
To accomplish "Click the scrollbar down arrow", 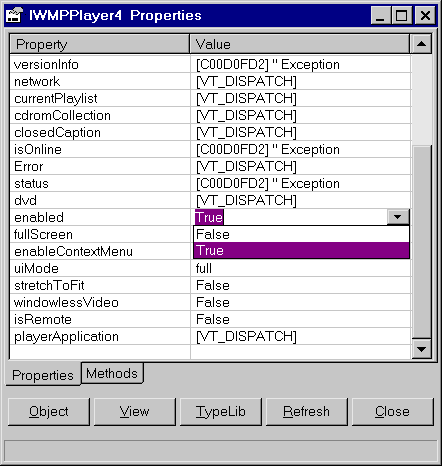I will pyautogui.click(x=422, y=349).
